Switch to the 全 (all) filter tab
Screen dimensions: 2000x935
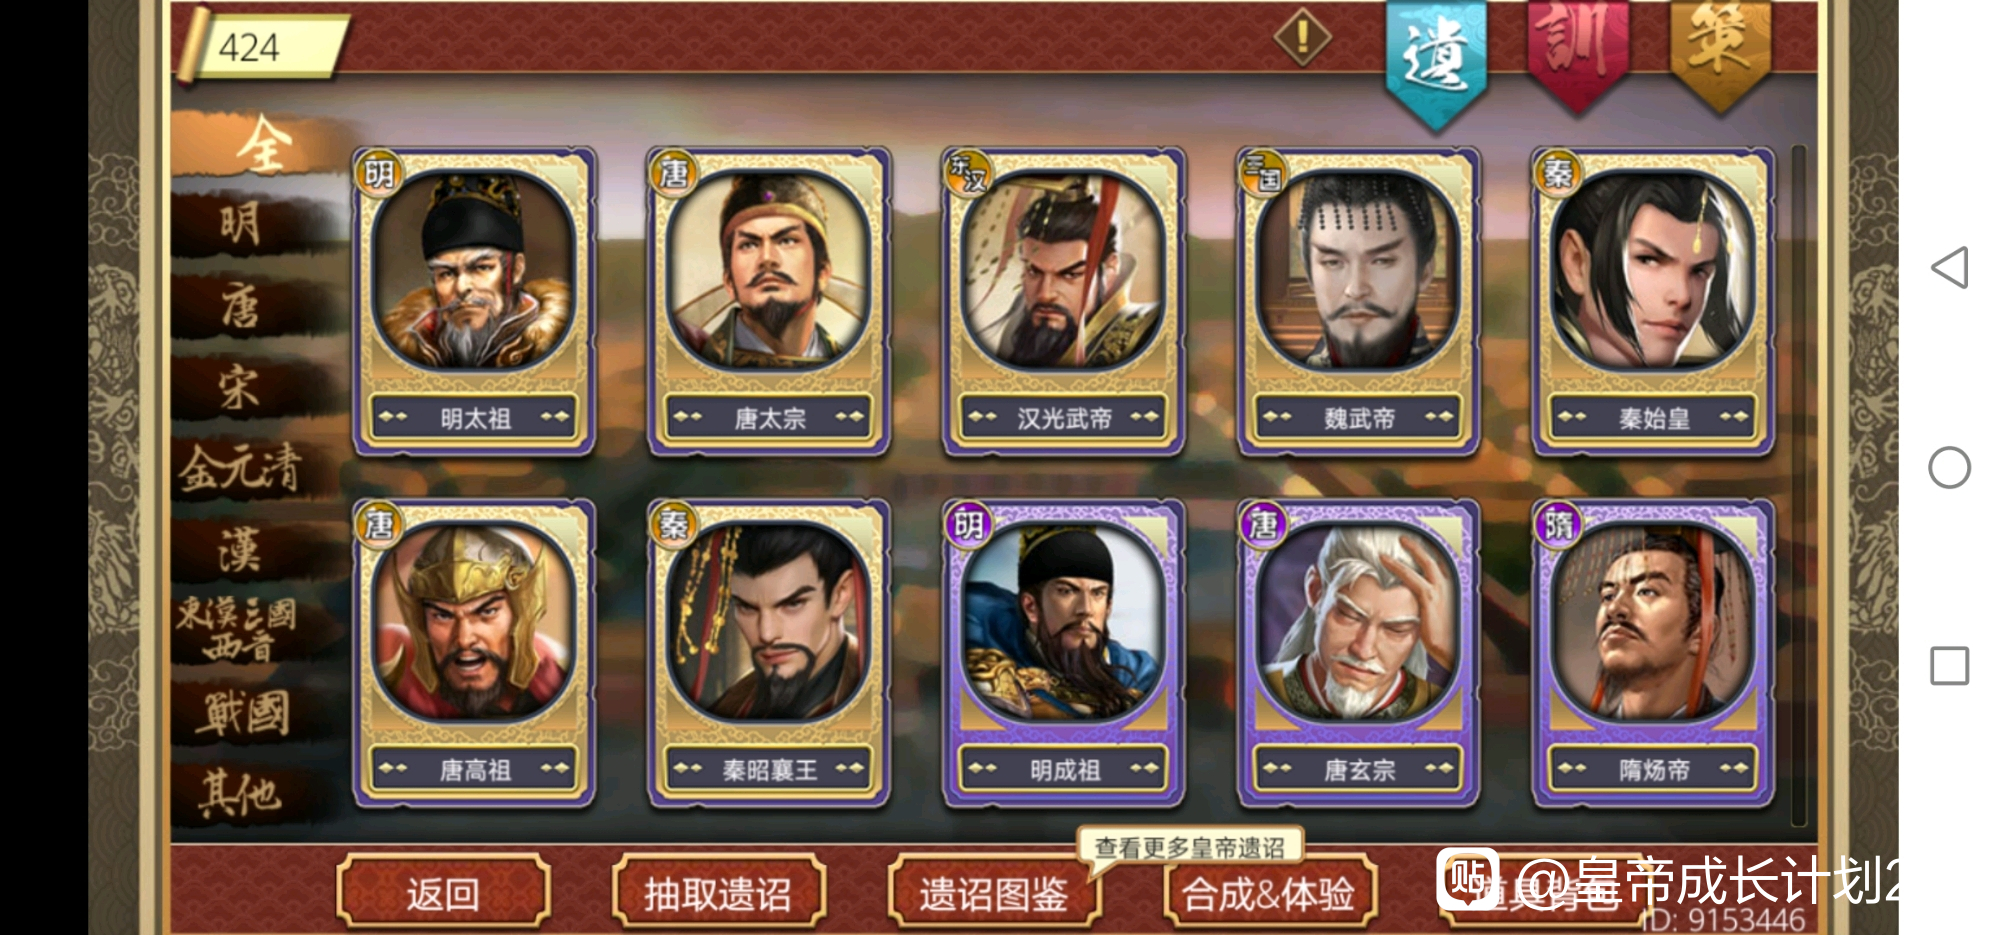pyautogui.click(x=262, y=145)
